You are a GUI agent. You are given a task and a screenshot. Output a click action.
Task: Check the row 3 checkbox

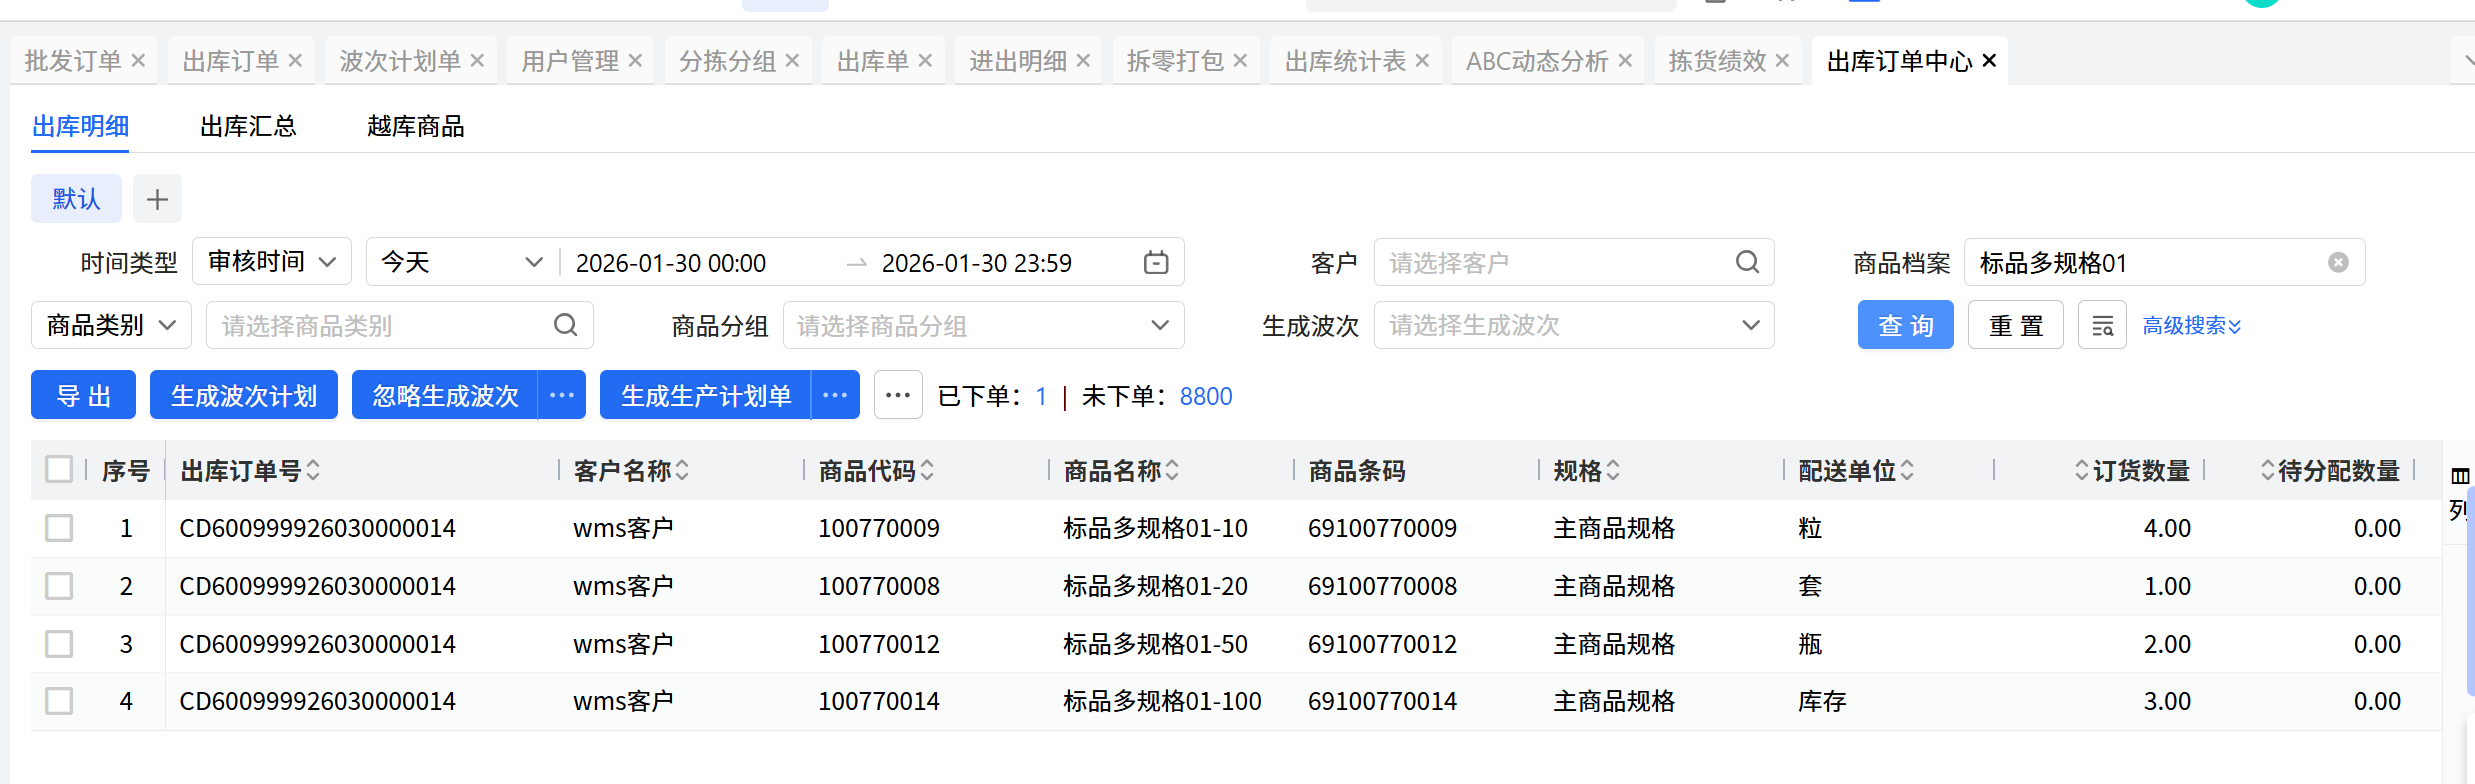click(59, 644)
